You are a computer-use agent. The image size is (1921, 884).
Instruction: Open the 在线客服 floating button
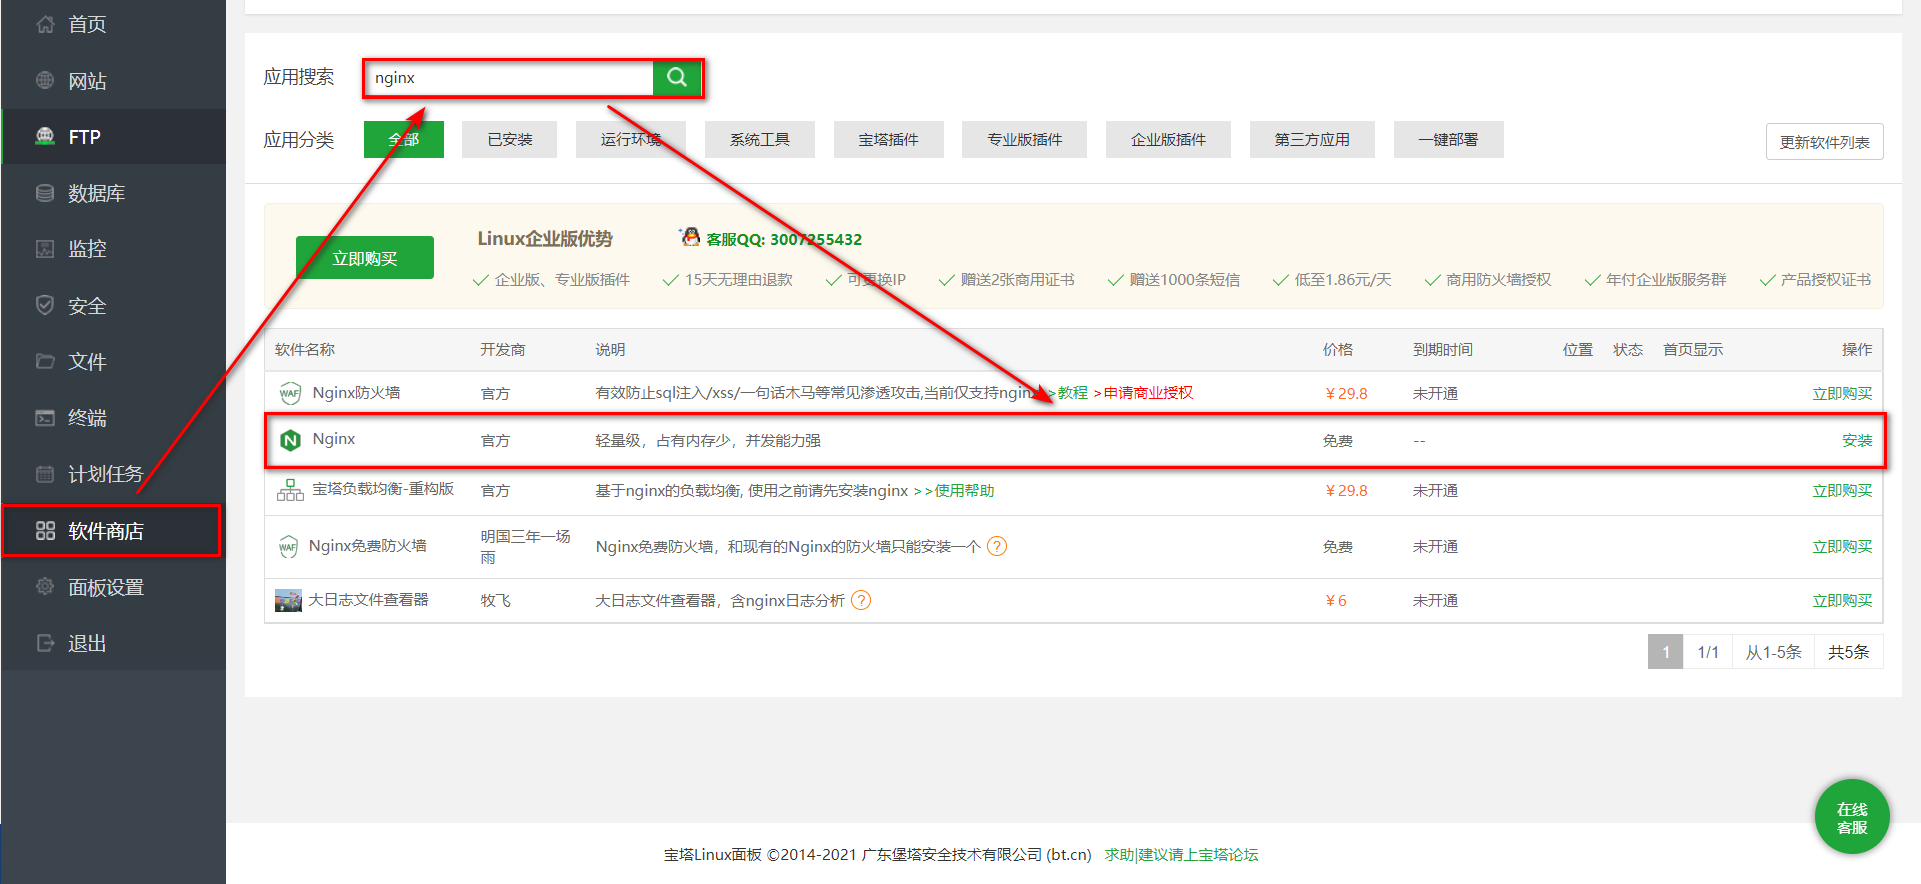1852,817
